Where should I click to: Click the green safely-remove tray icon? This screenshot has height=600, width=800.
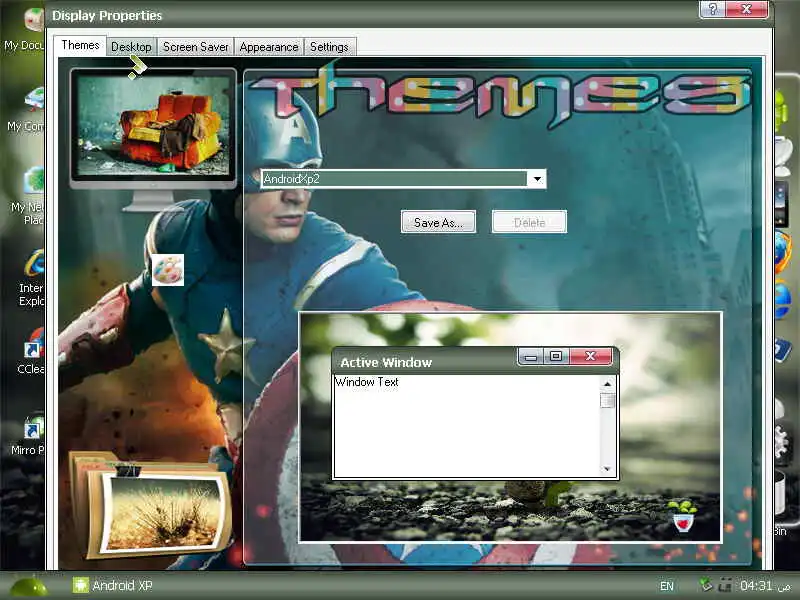pyautogui.click(x=705, y=584)
